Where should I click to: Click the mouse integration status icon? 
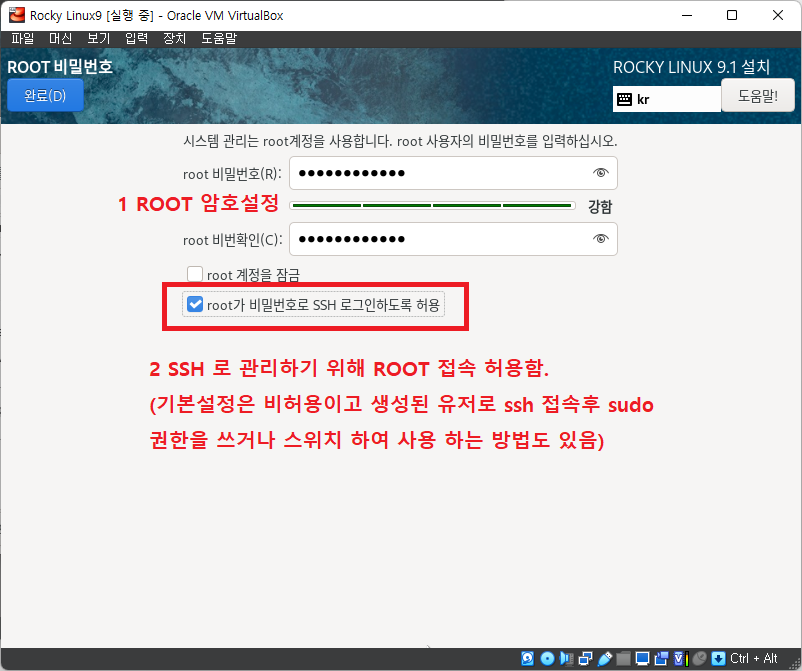(x=699, y=659)
